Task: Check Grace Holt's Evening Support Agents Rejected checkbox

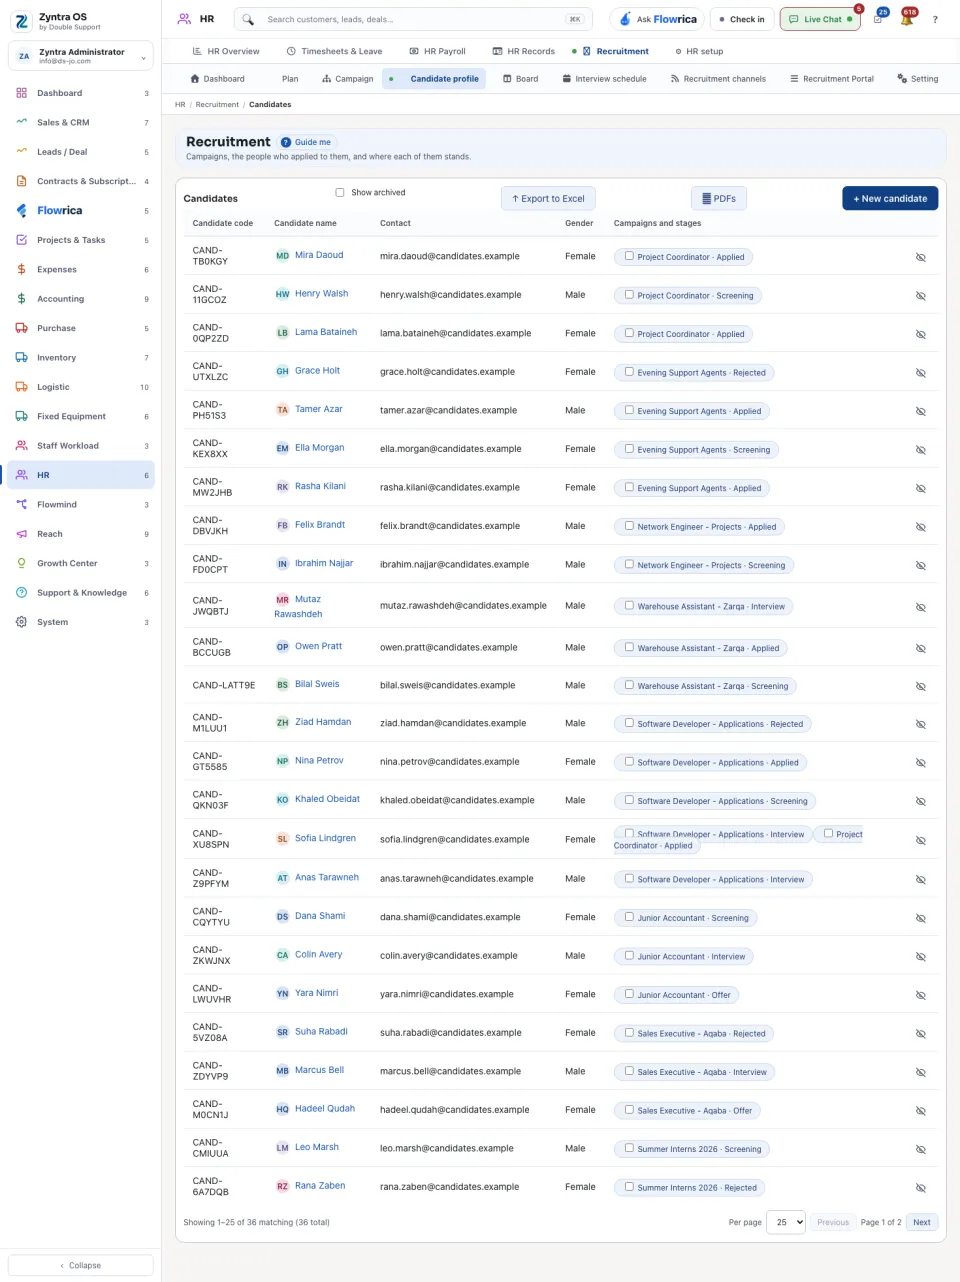Action: click(629, 372)
